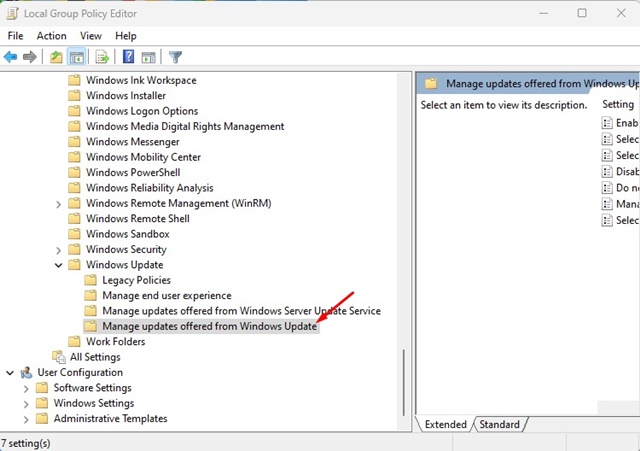Select Windows Mobility Center folder

click(x=143, y=157)
